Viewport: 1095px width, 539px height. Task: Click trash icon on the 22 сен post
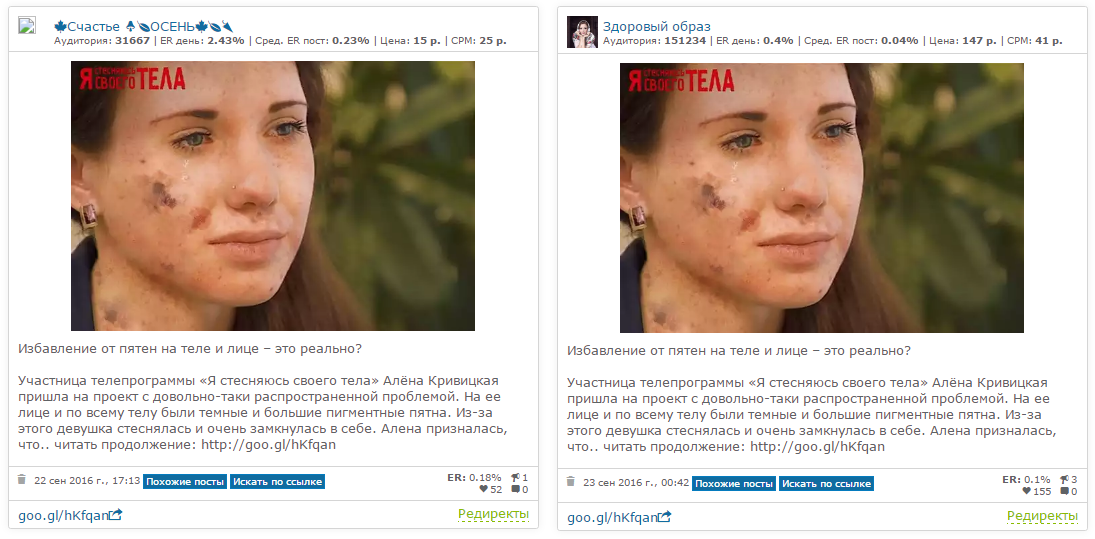22,480
